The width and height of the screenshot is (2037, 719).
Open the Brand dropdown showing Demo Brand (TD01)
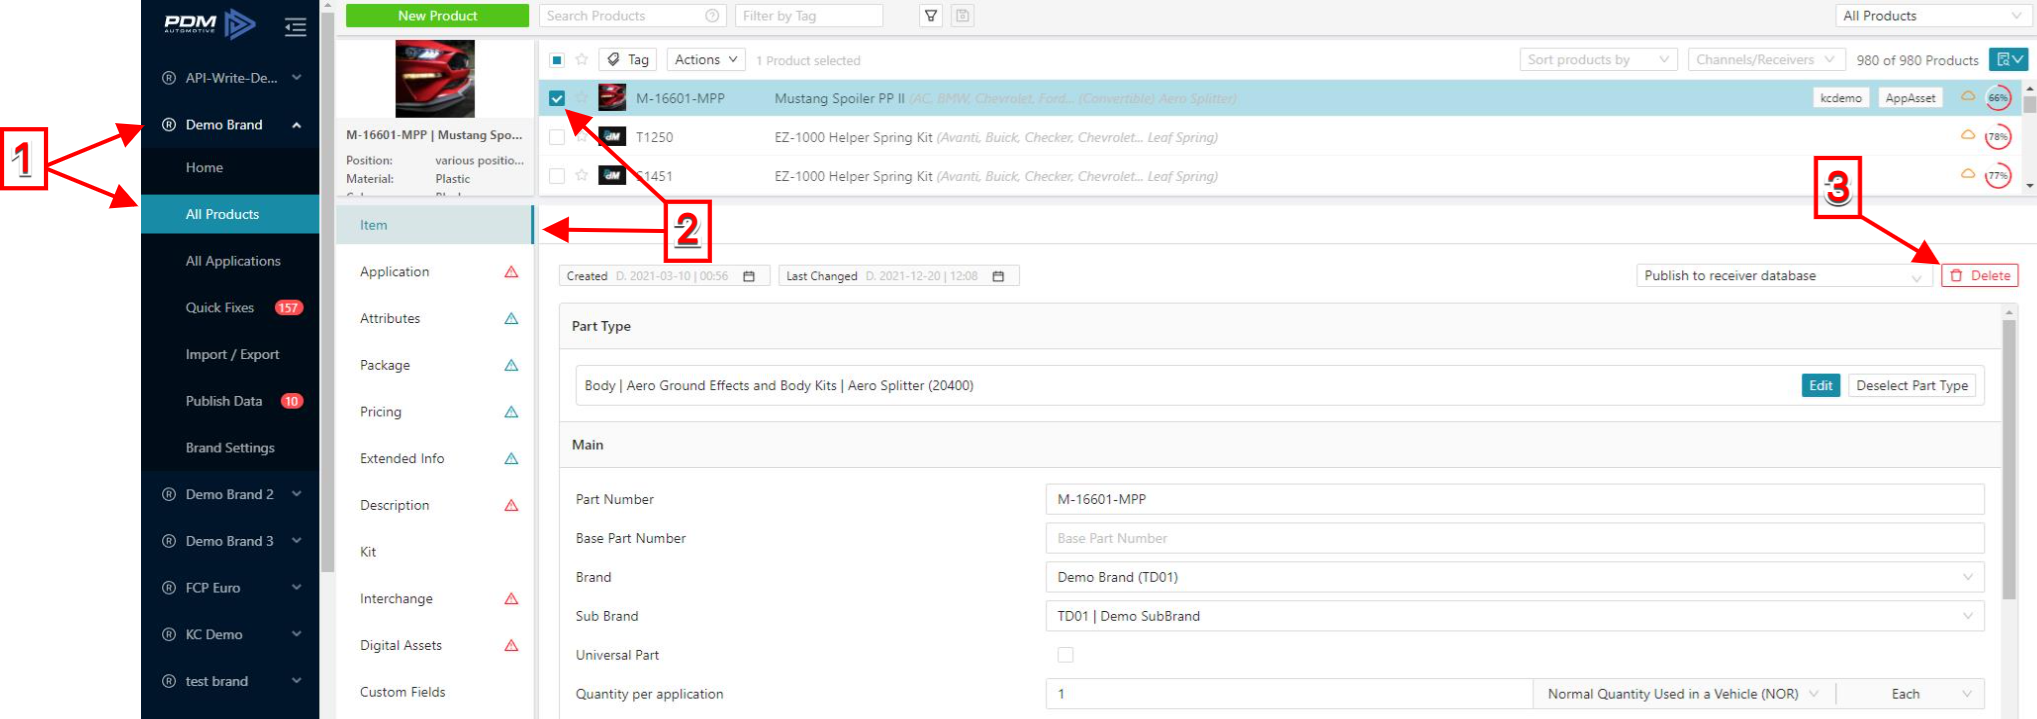click(x=1515, y=577)
